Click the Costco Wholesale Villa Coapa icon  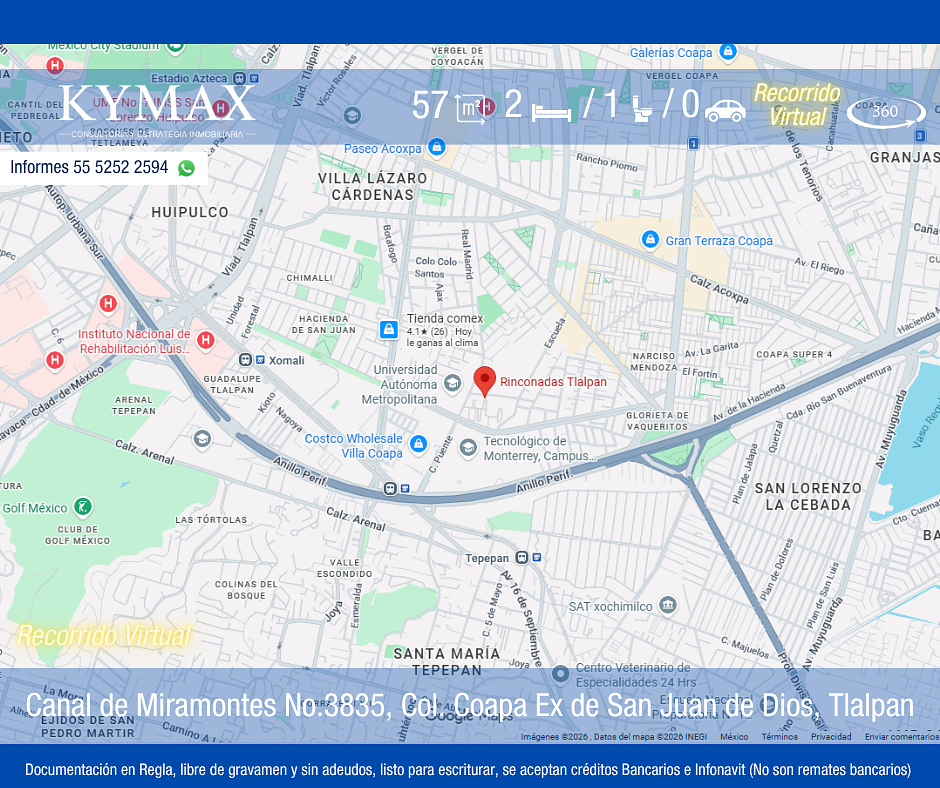click(418, 444)
